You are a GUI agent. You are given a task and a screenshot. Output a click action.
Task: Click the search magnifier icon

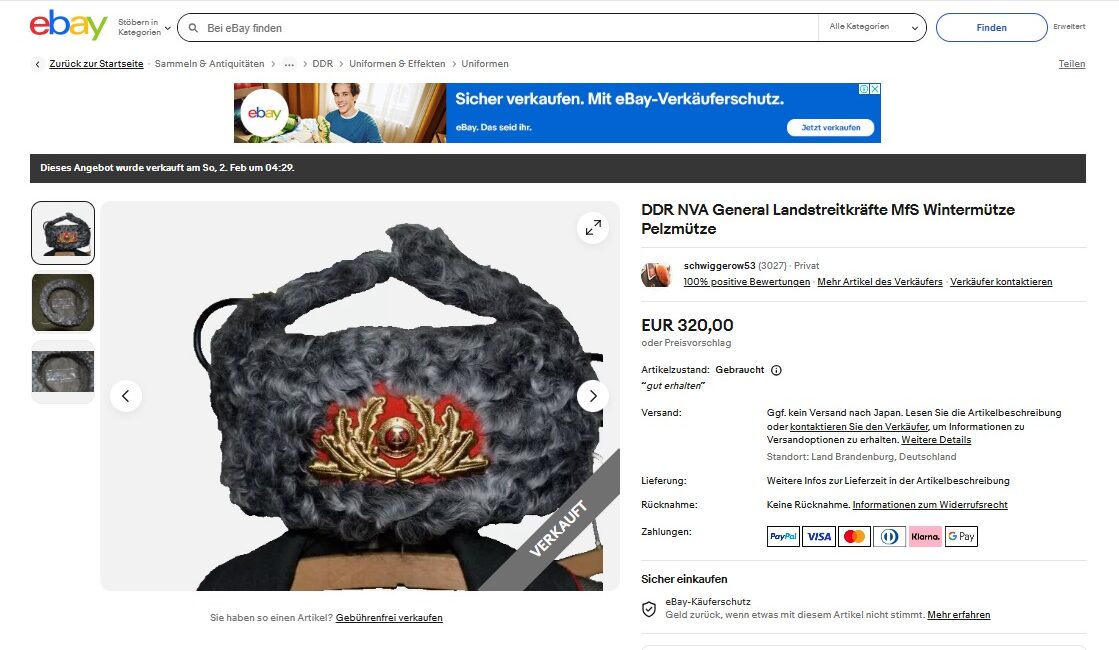pyautogui.click(x=193, y=28)
